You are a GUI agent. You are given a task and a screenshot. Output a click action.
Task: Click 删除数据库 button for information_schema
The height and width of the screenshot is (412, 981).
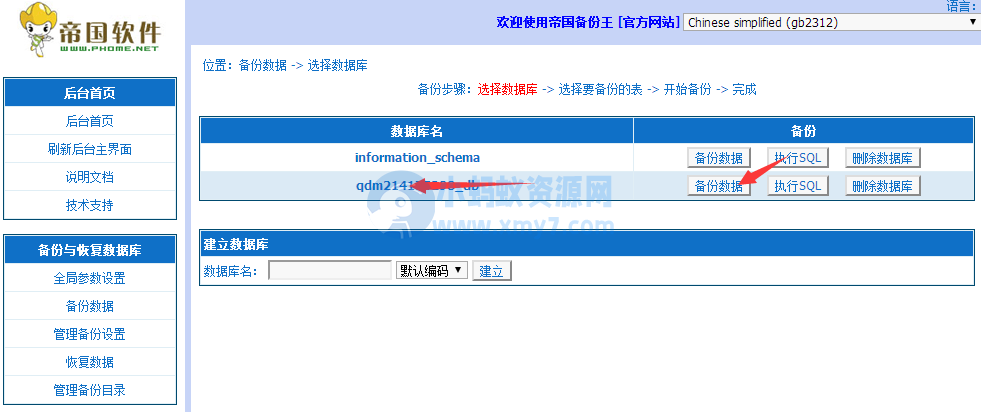pyautogui.click(x=882, y=158)
